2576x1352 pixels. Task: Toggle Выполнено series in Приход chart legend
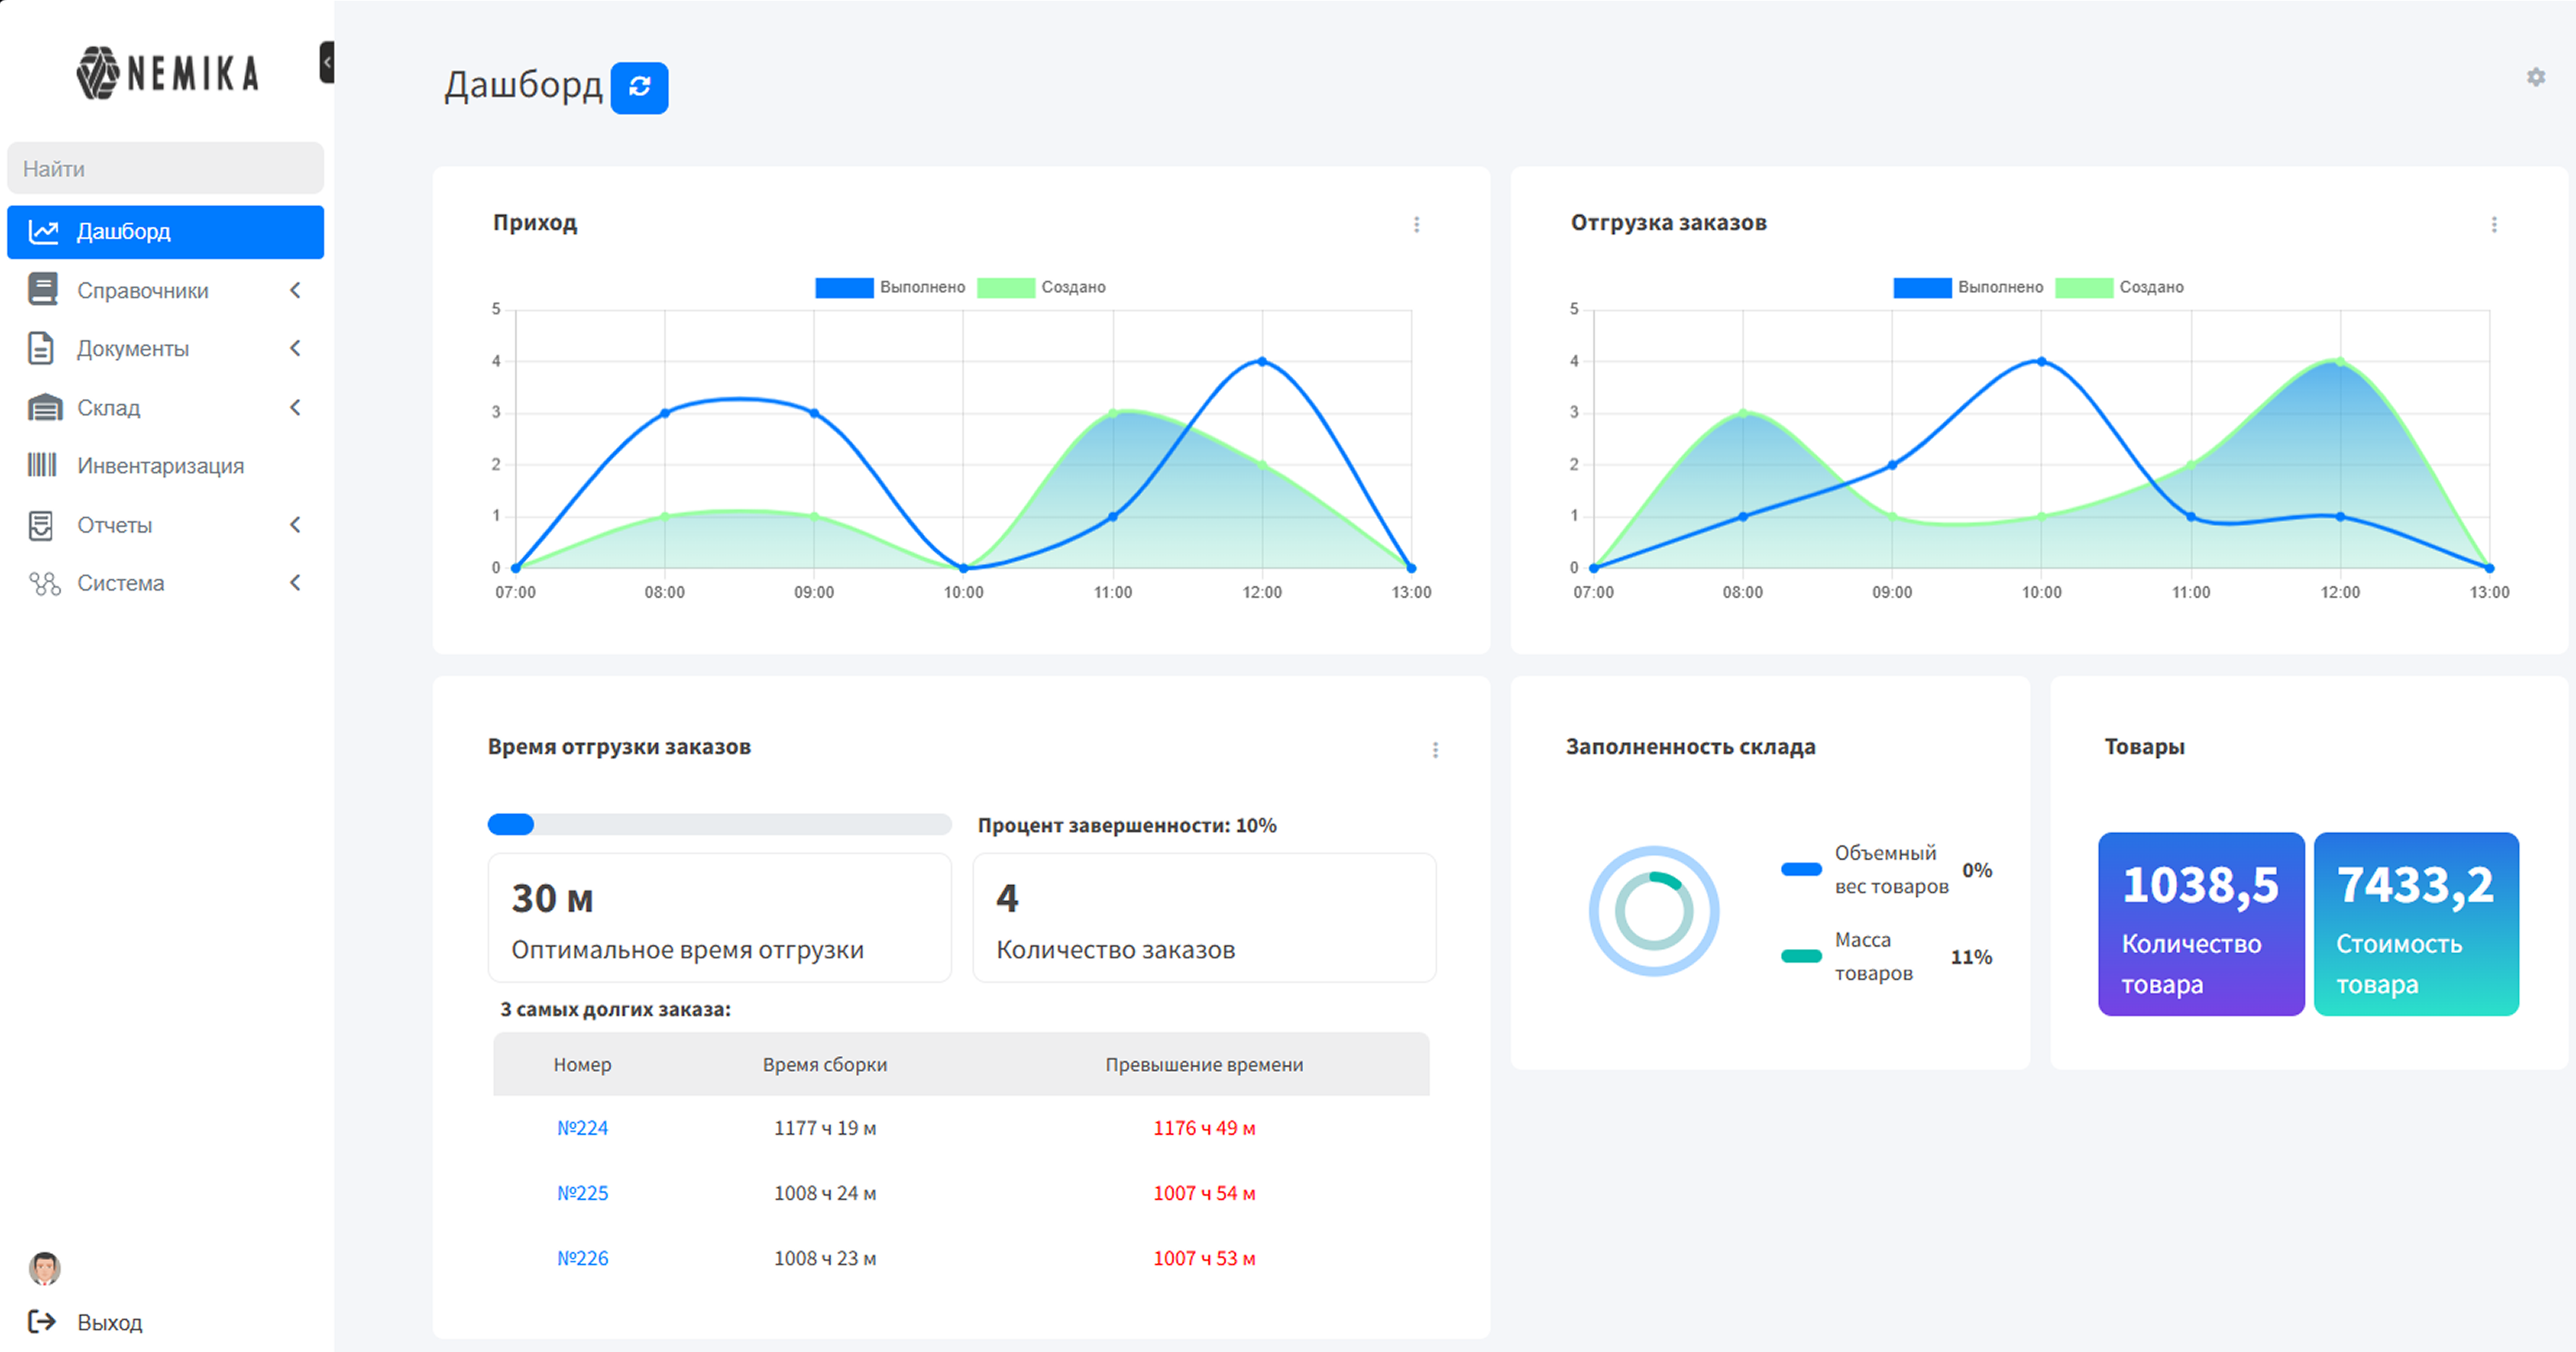tap(890, 287)
